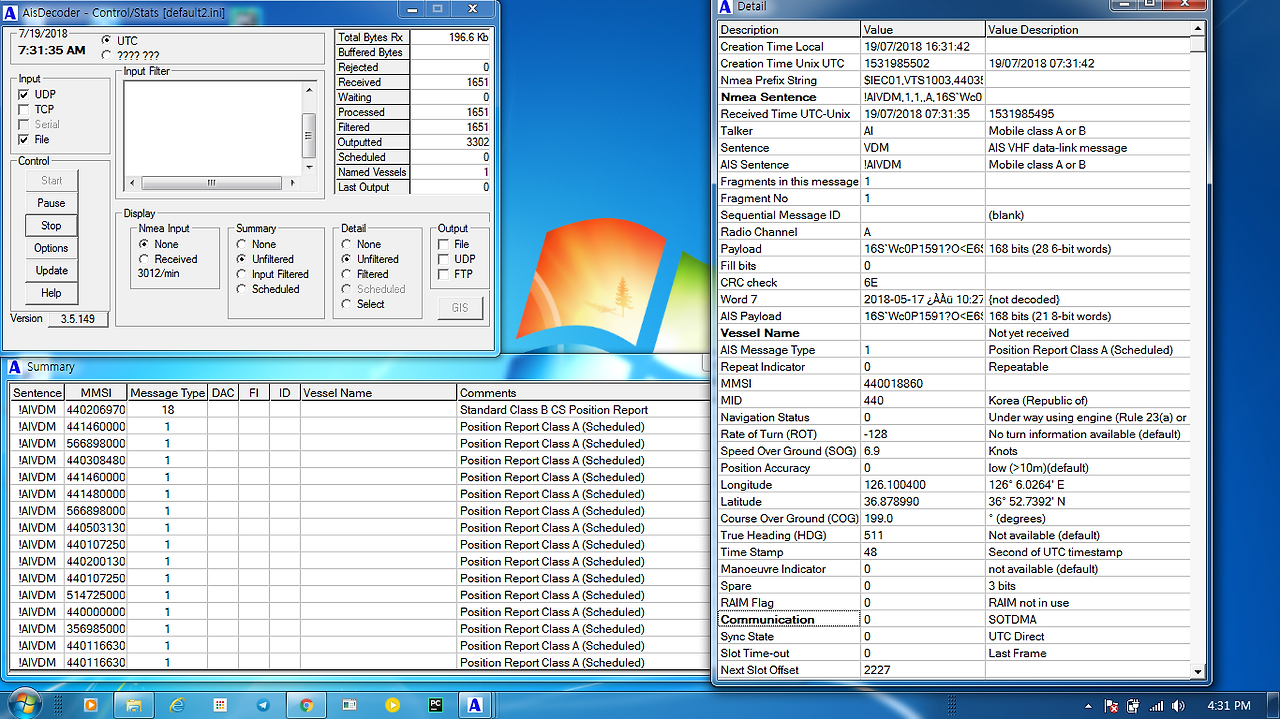Toggle the UDP checkbox under Input
The width and height of the screenshot is (1280, 719).
(x=23, y=94)
